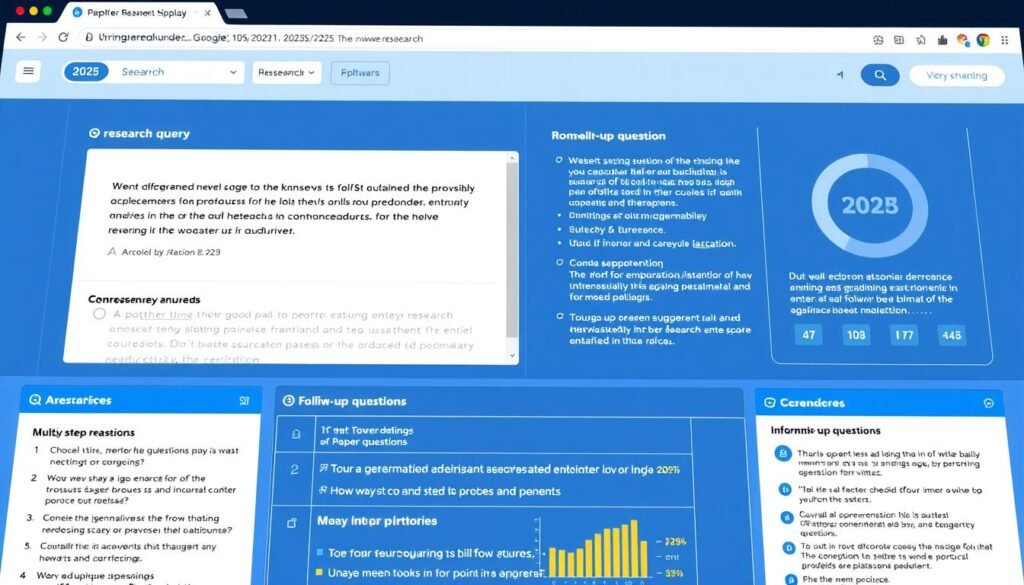The height and width of the screenshot is (585, 1024).
Task: Reload the page with the browser refresh icon
Action: click(63, 38)
